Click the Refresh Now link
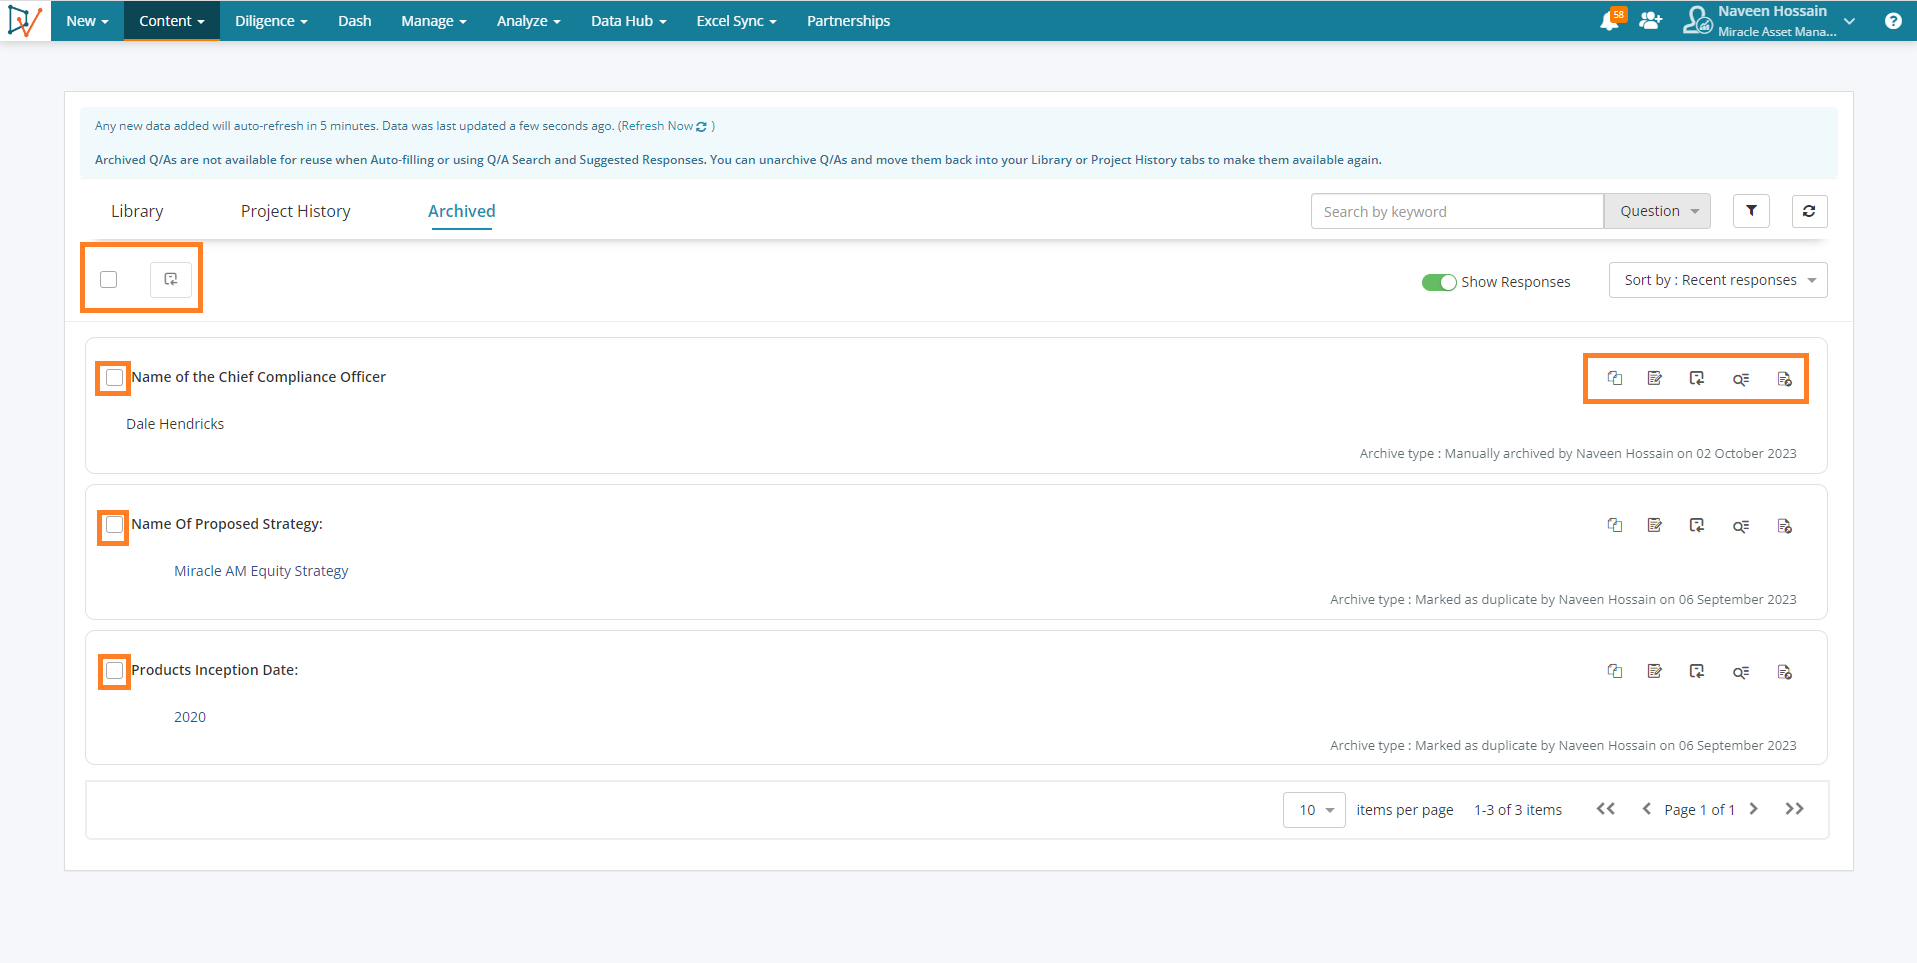The image size is (1917, 963). coord(657,126)
